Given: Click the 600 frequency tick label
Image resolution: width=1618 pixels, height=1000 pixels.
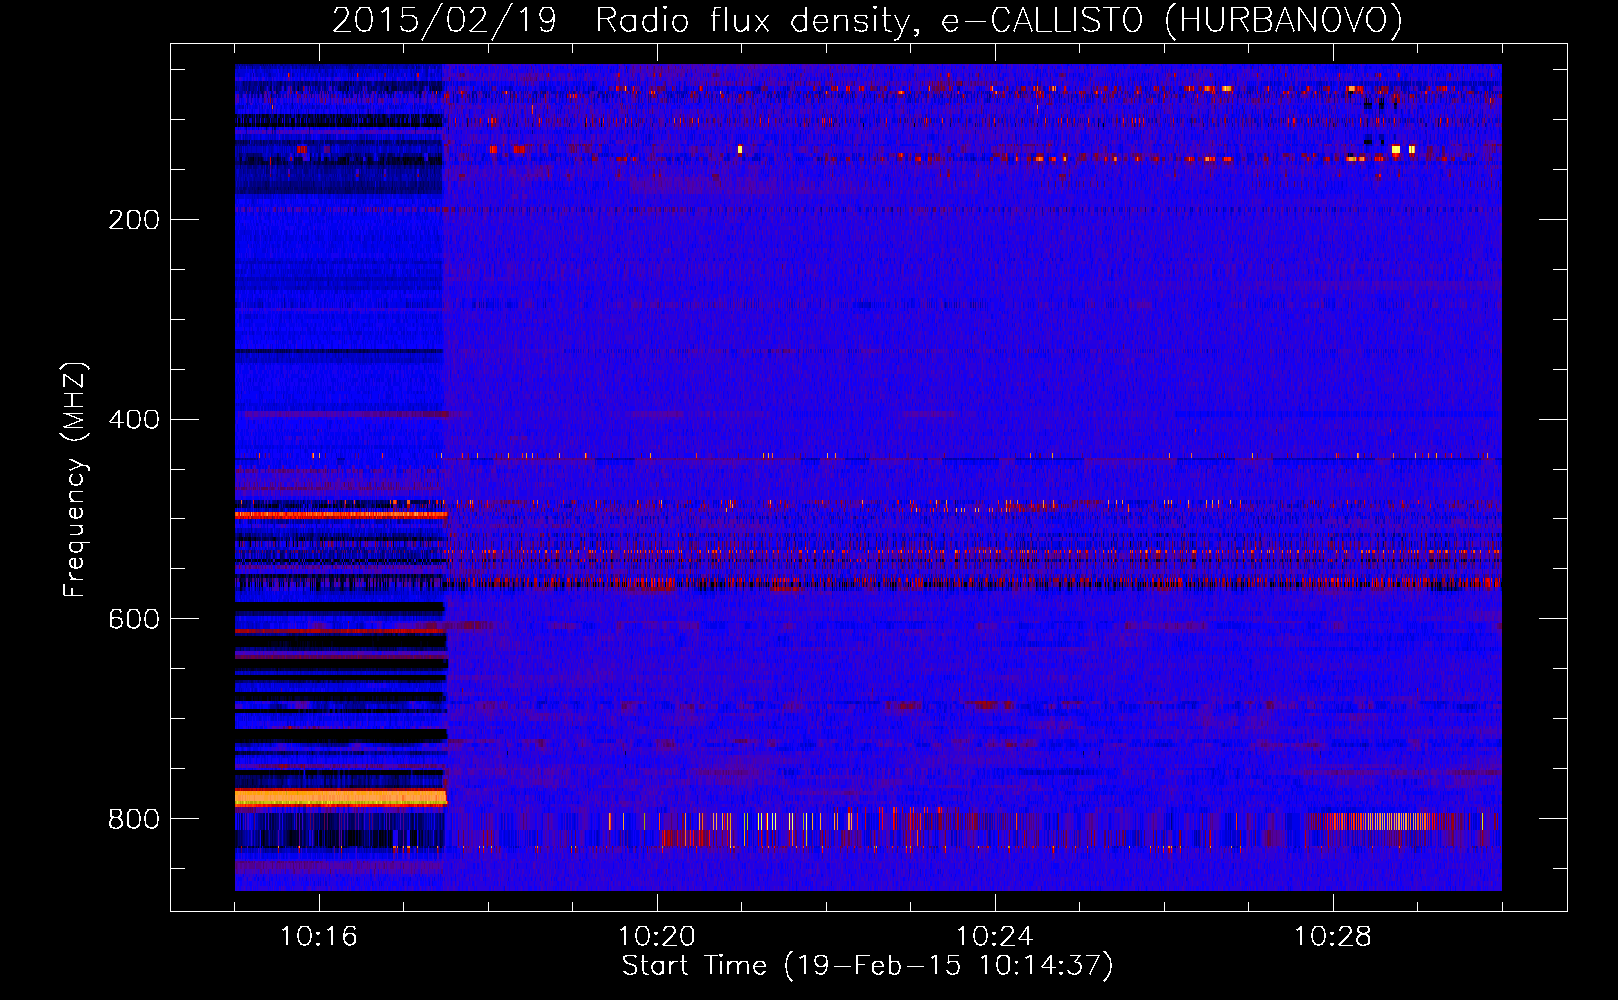Looking at the screenshot, I should [134, 620].
